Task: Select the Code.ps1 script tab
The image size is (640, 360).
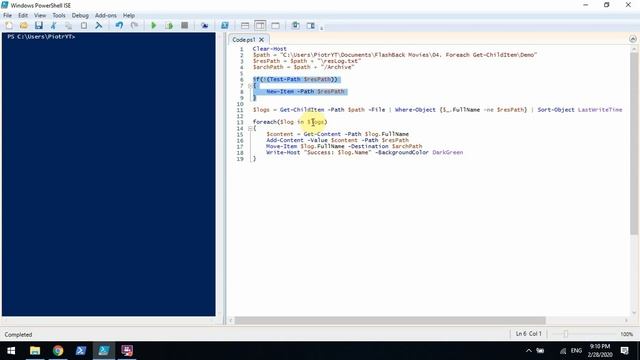Action: point(244,40)
